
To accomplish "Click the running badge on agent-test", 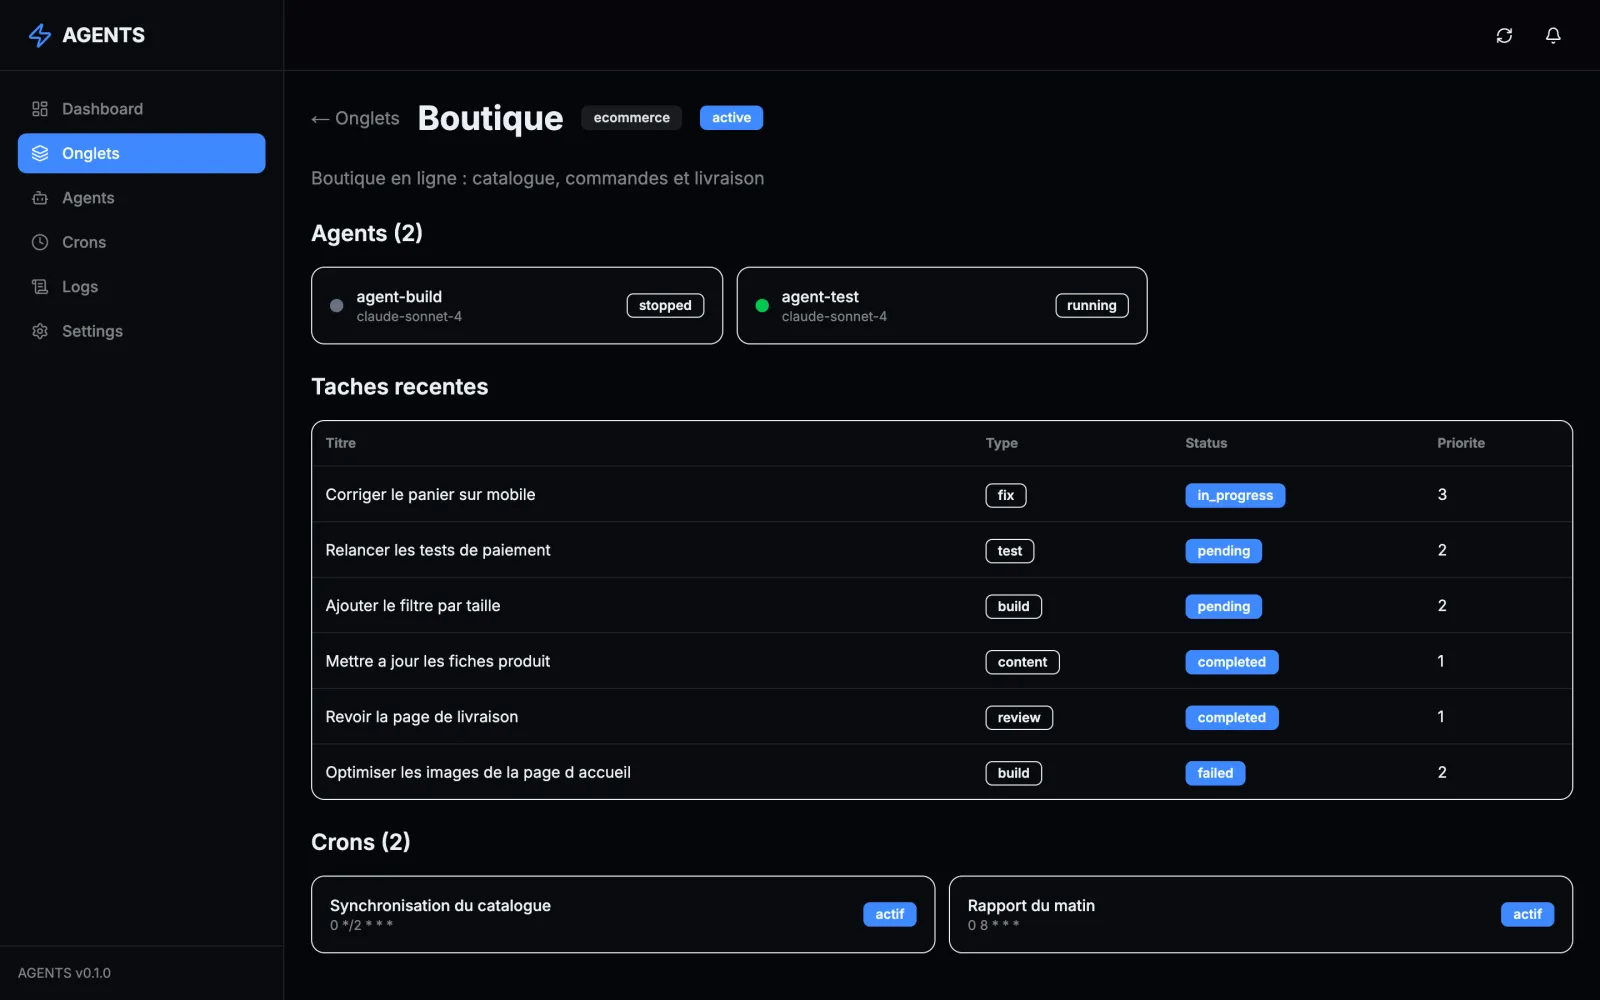I will tap(1092, 306).
